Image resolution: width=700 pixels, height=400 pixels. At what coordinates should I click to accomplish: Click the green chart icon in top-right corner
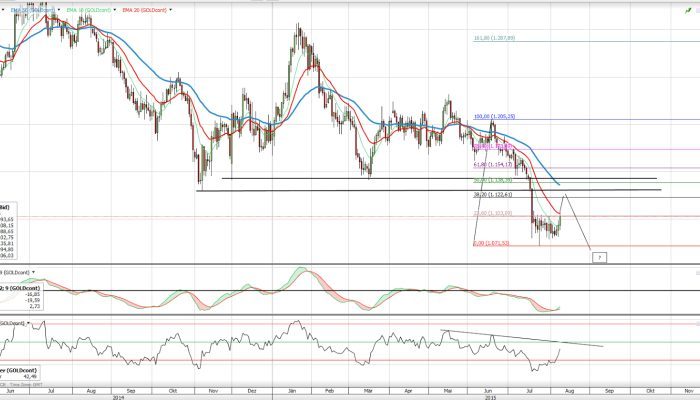click(688, 10)
